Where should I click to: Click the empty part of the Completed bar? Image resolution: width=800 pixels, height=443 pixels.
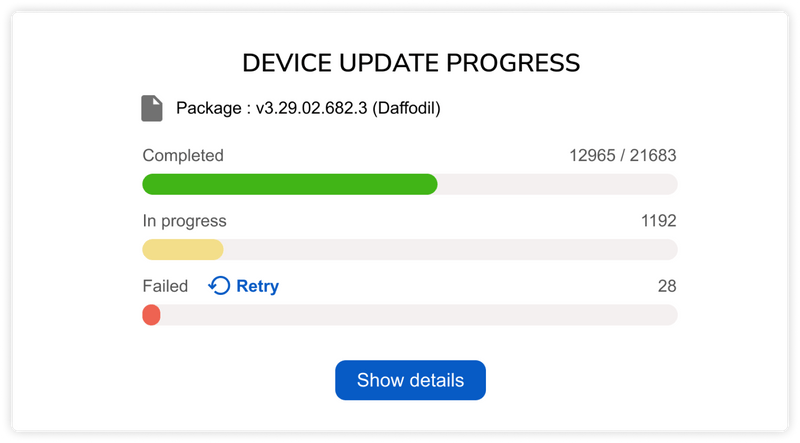pos(557,184)
